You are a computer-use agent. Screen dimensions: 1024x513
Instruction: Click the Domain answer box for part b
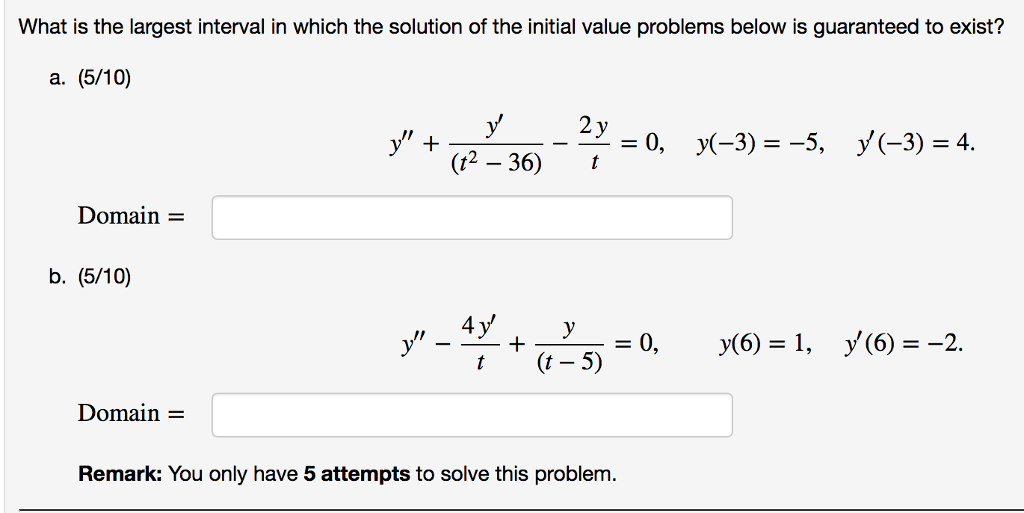[x=472, y=414]
